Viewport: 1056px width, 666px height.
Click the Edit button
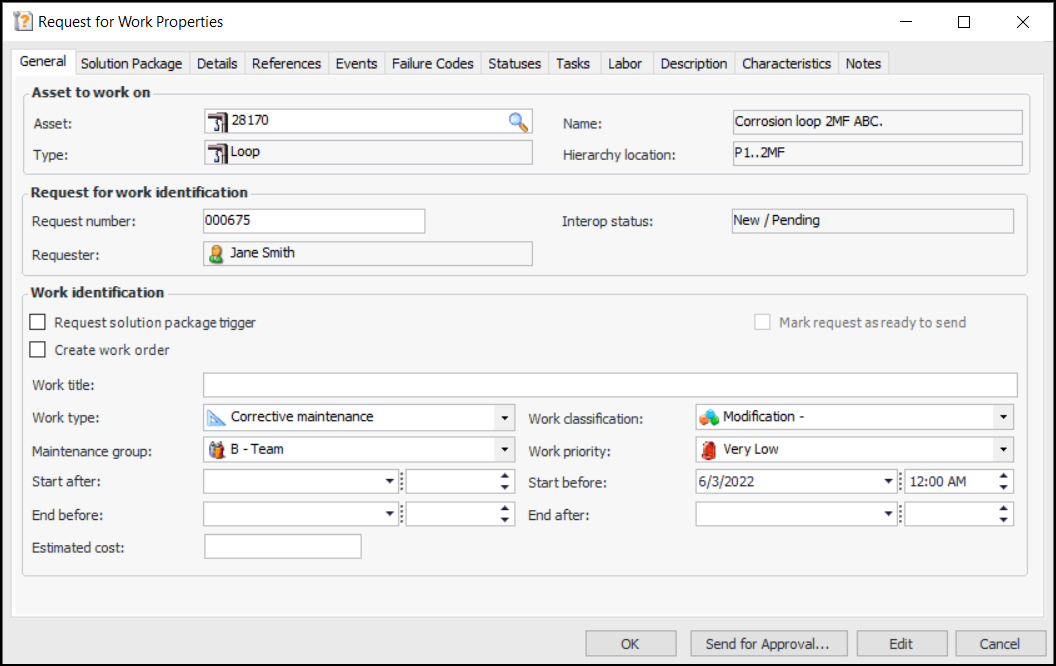pyautogui.click(x=901, y=644)
